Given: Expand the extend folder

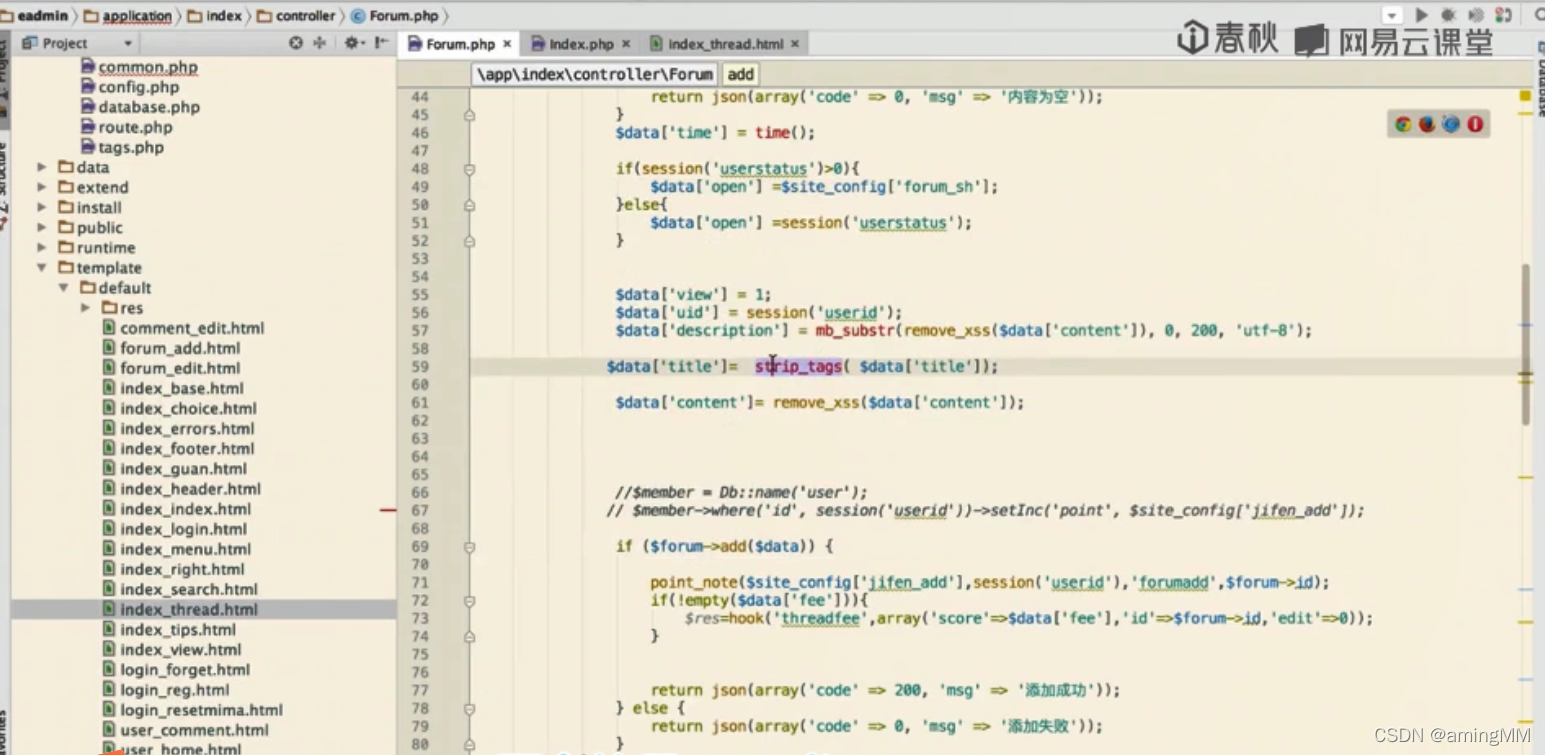Looking at the screenshot, I should 42,187.
